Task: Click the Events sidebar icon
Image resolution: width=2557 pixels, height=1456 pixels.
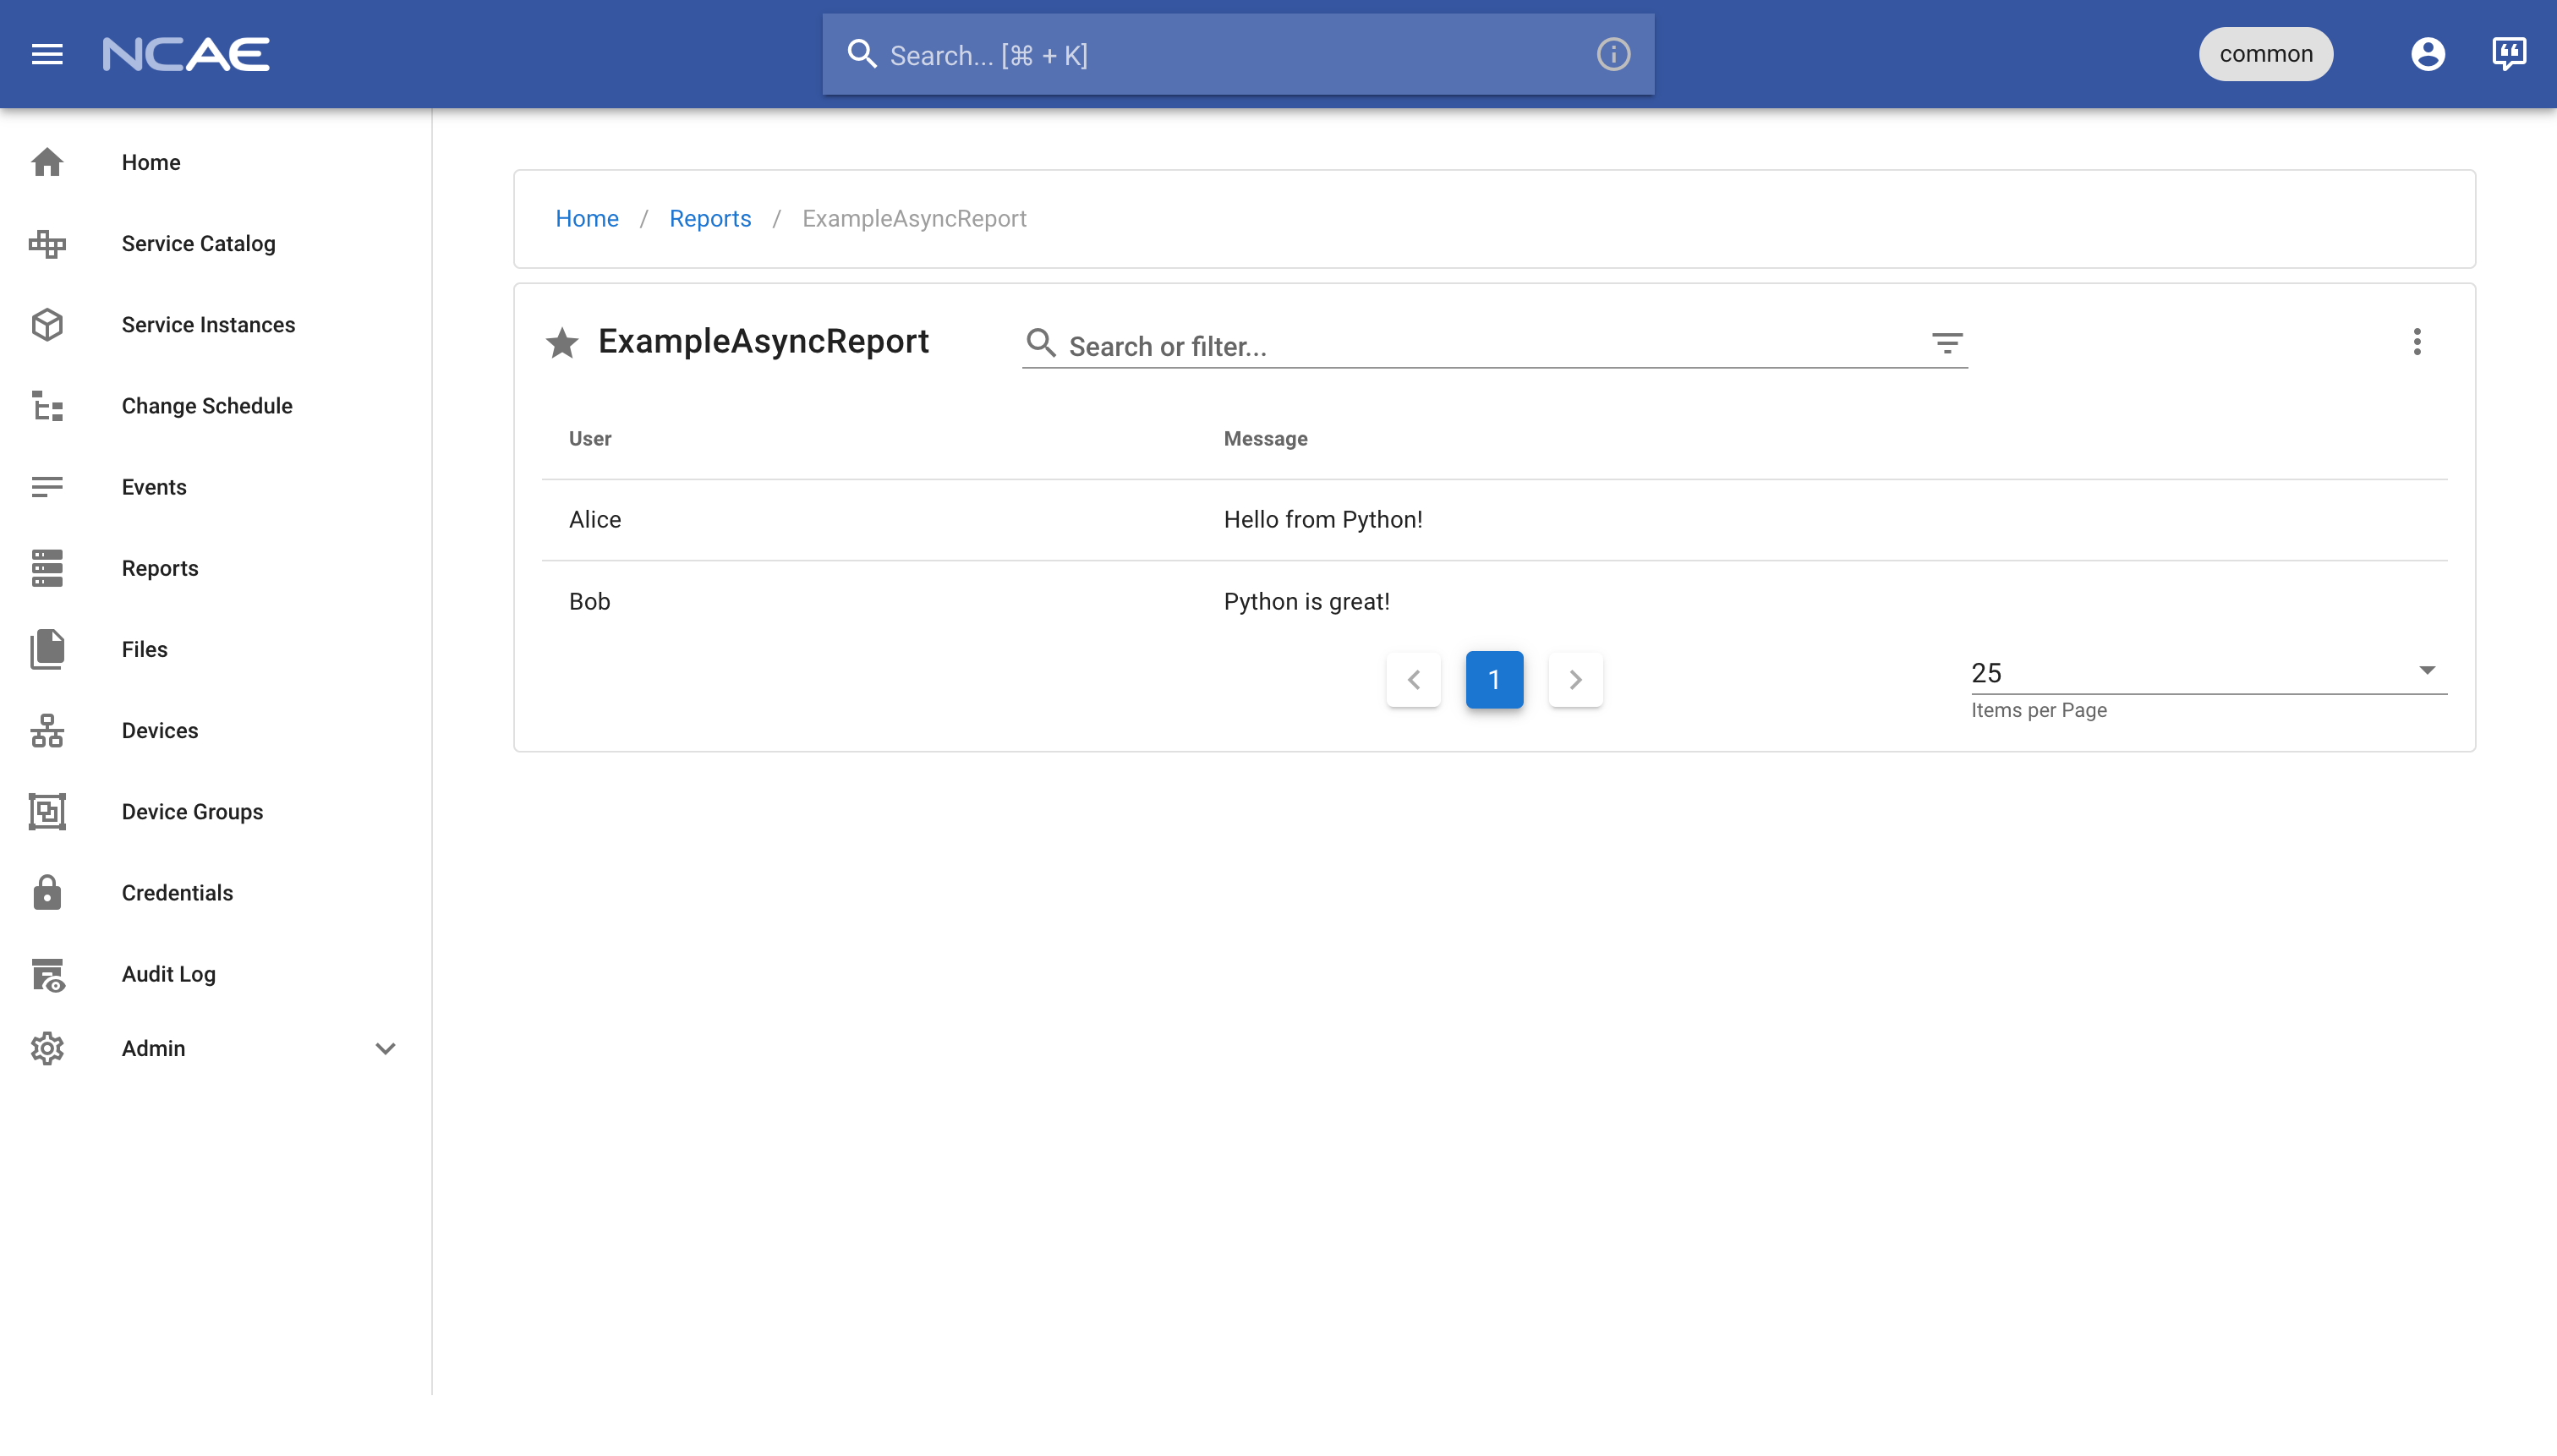Action: point(47,487)
